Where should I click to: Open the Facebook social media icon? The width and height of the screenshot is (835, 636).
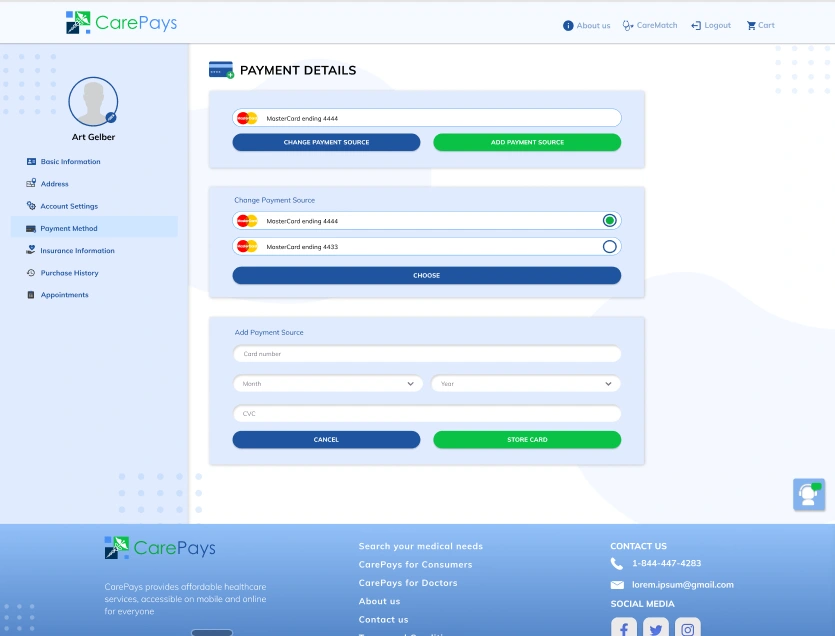(624, 629)
